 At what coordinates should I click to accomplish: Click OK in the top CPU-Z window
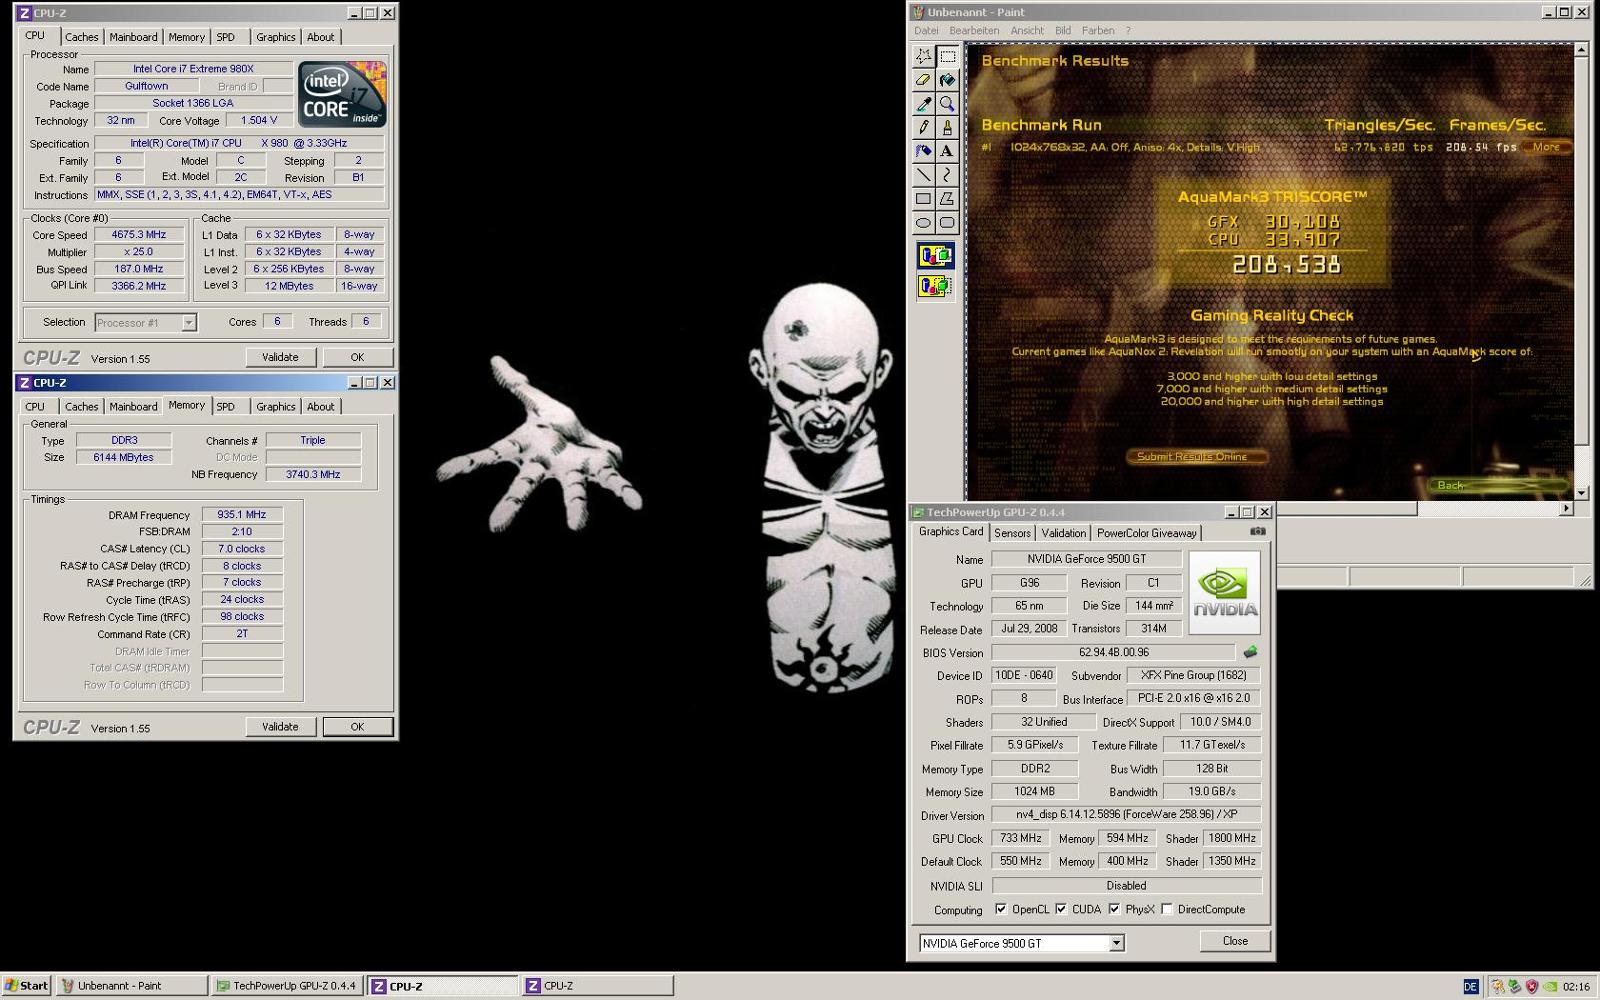pos(357,357)
